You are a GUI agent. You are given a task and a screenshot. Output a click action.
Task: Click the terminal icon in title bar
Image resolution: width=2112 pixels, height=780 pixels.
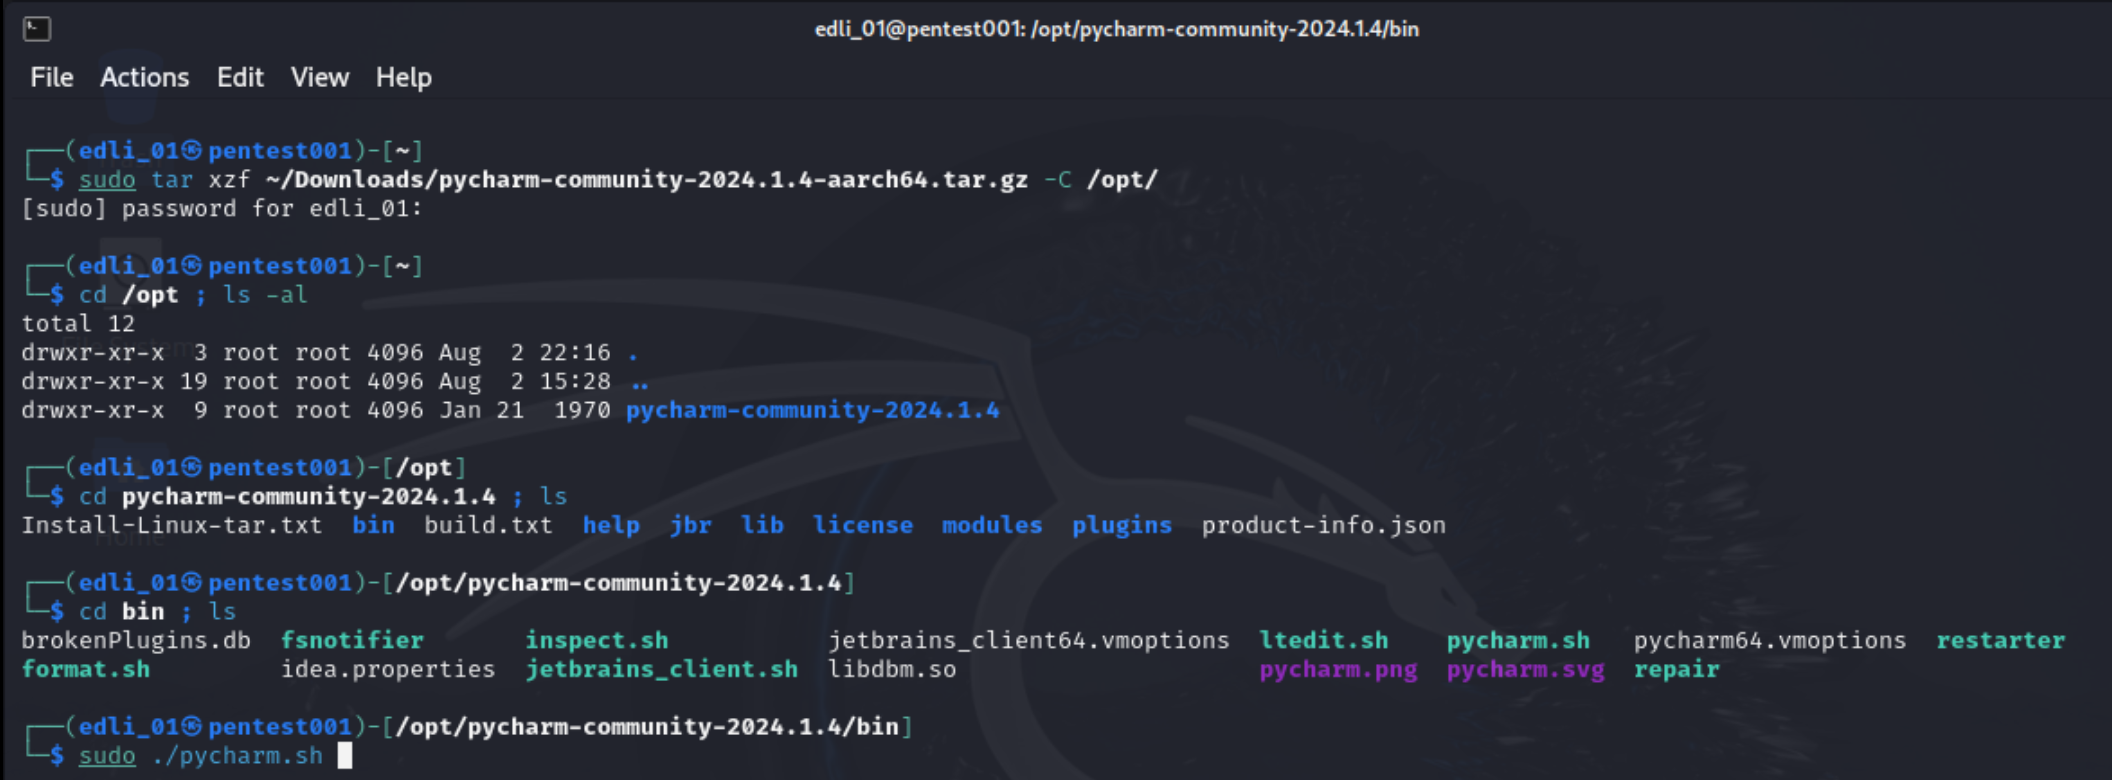pyautogui.click(x=37, y=29)
